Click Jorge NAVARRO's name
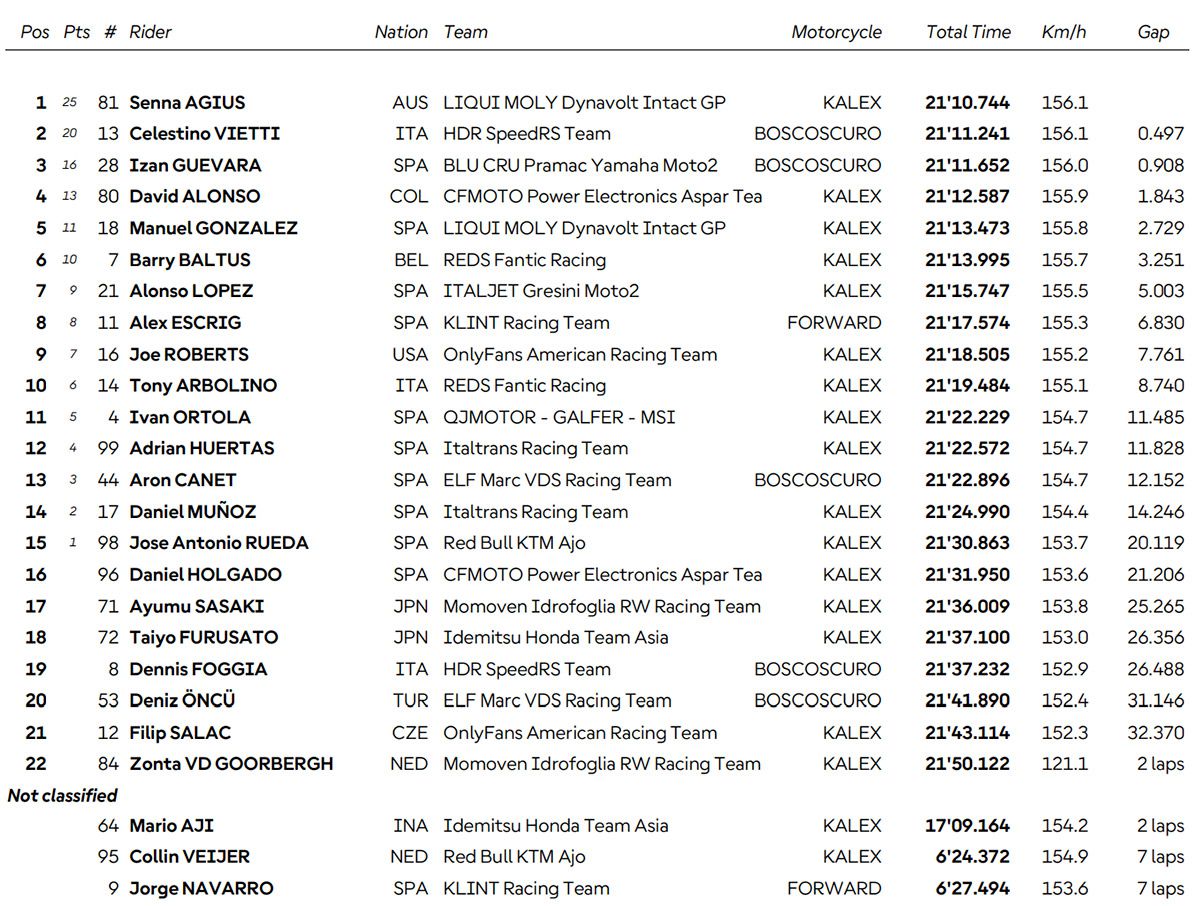This screenshot has height=906, width=1200. [201, 888]
